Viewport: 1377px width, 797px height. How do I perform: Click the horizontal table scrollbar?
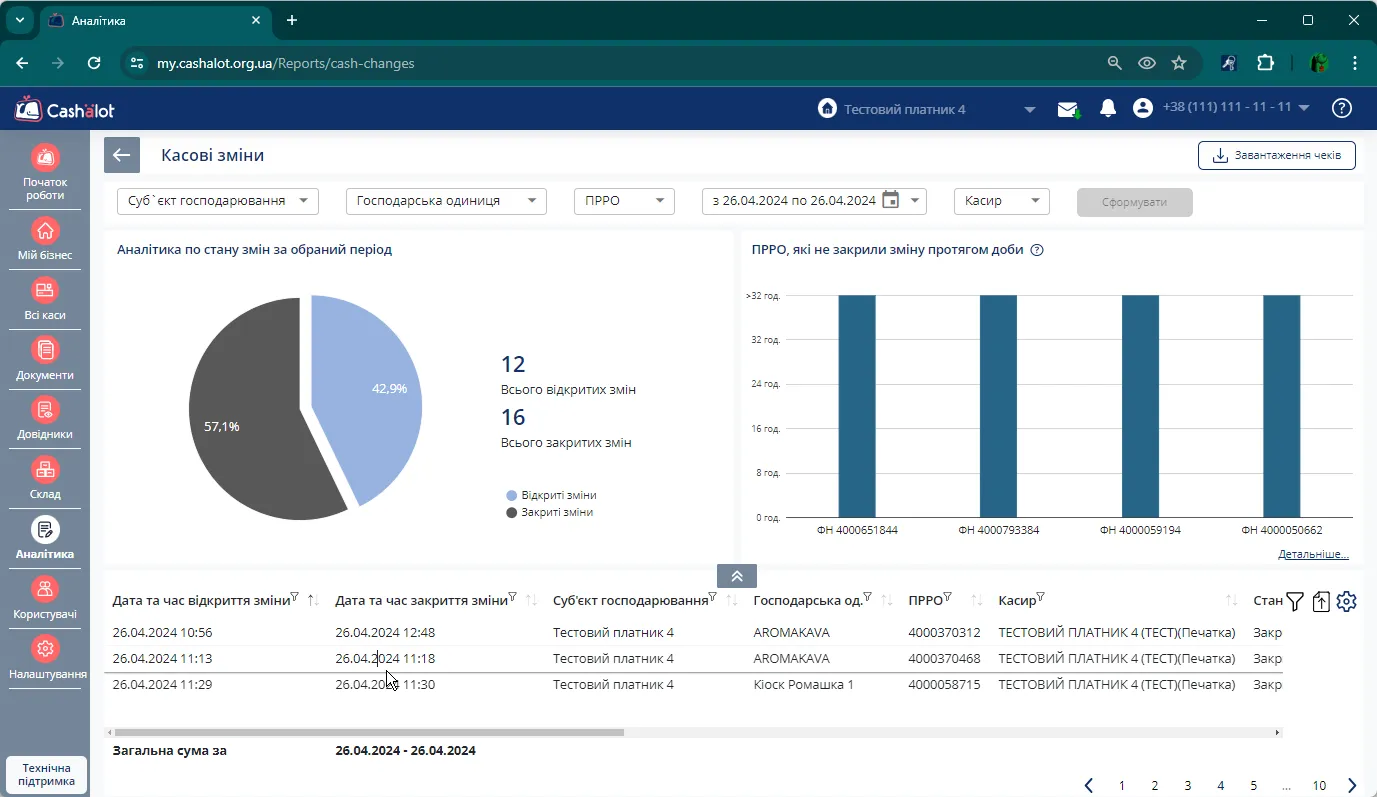point(368,733)
